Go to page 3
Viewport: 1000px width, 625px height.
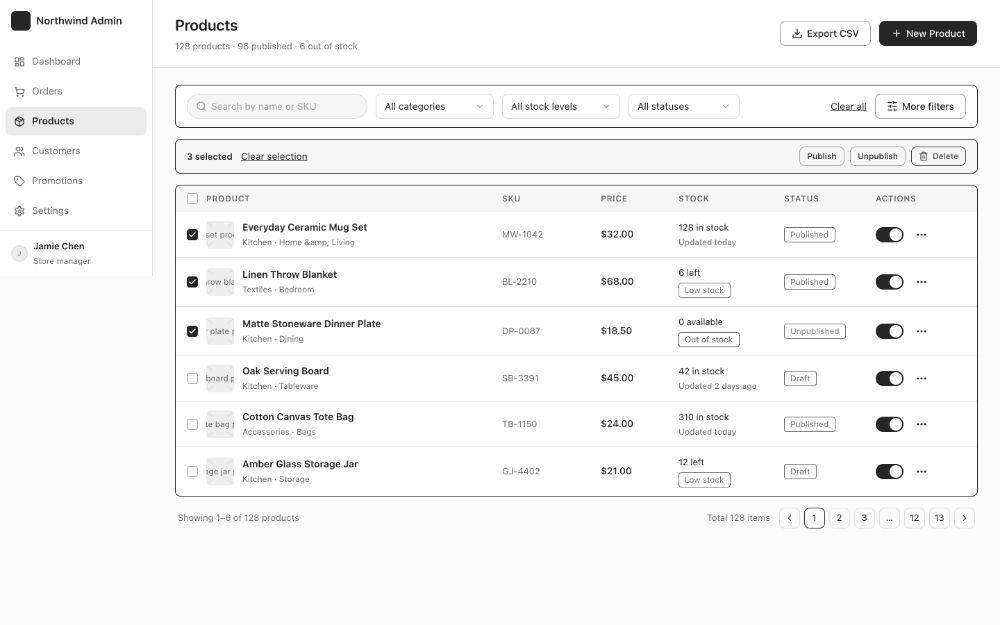(x=864, y=518)
